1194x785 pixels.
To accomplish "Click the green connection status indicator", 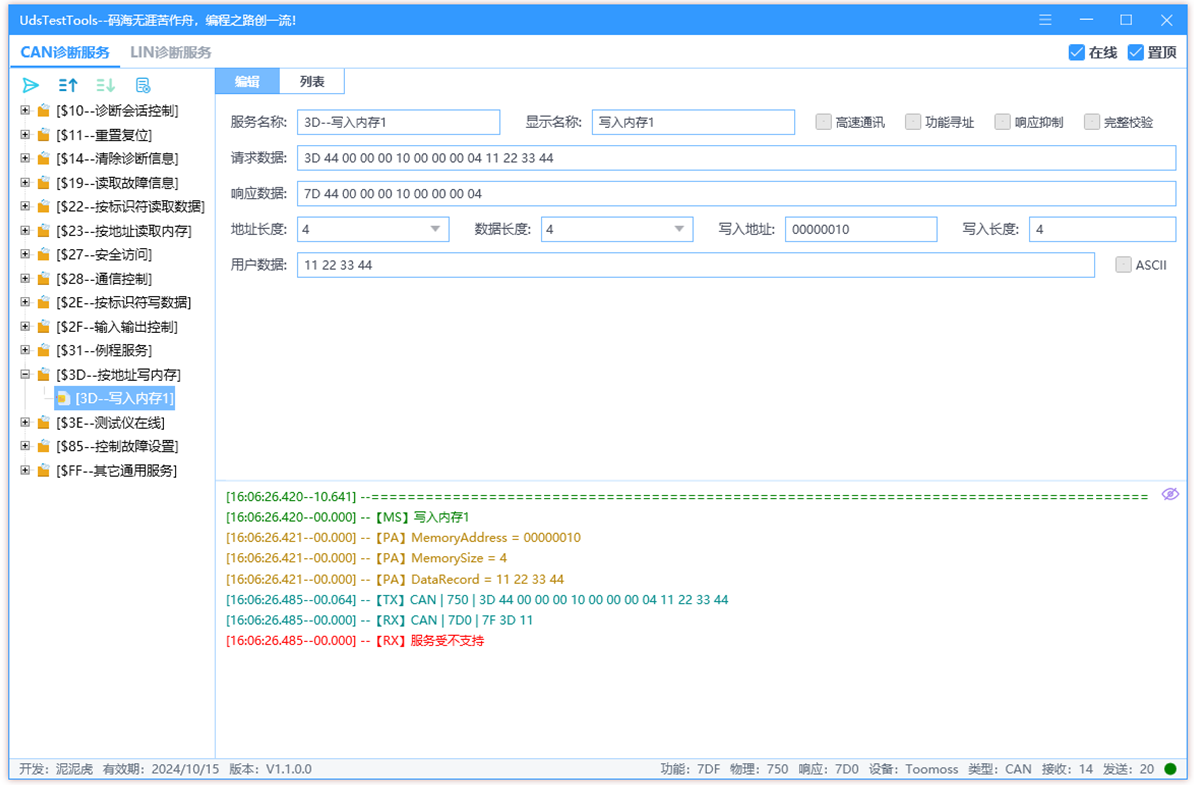I will [x=1170, y=769].
